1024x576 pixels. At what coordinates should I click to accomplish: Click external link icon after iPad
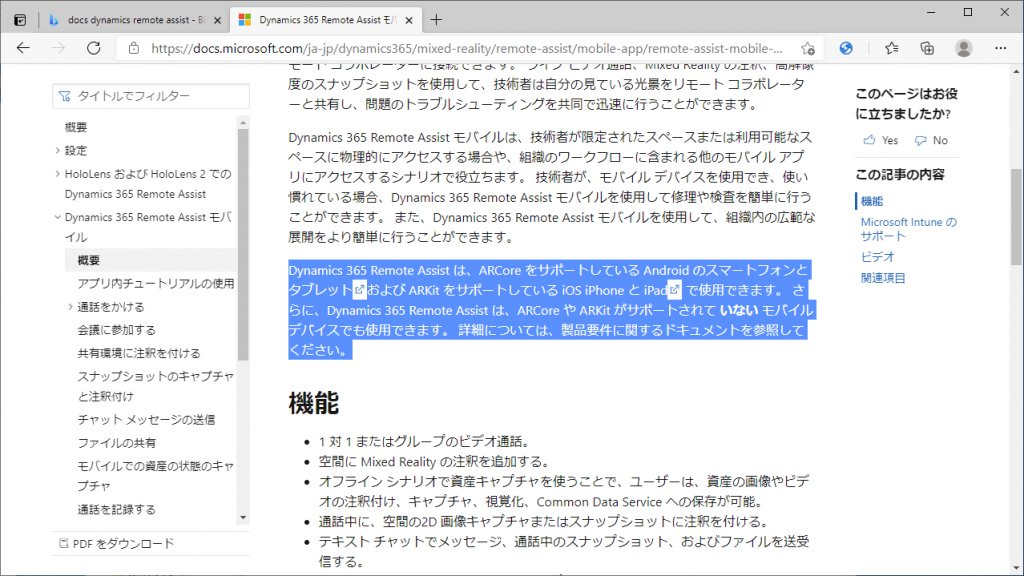(675, 289)
